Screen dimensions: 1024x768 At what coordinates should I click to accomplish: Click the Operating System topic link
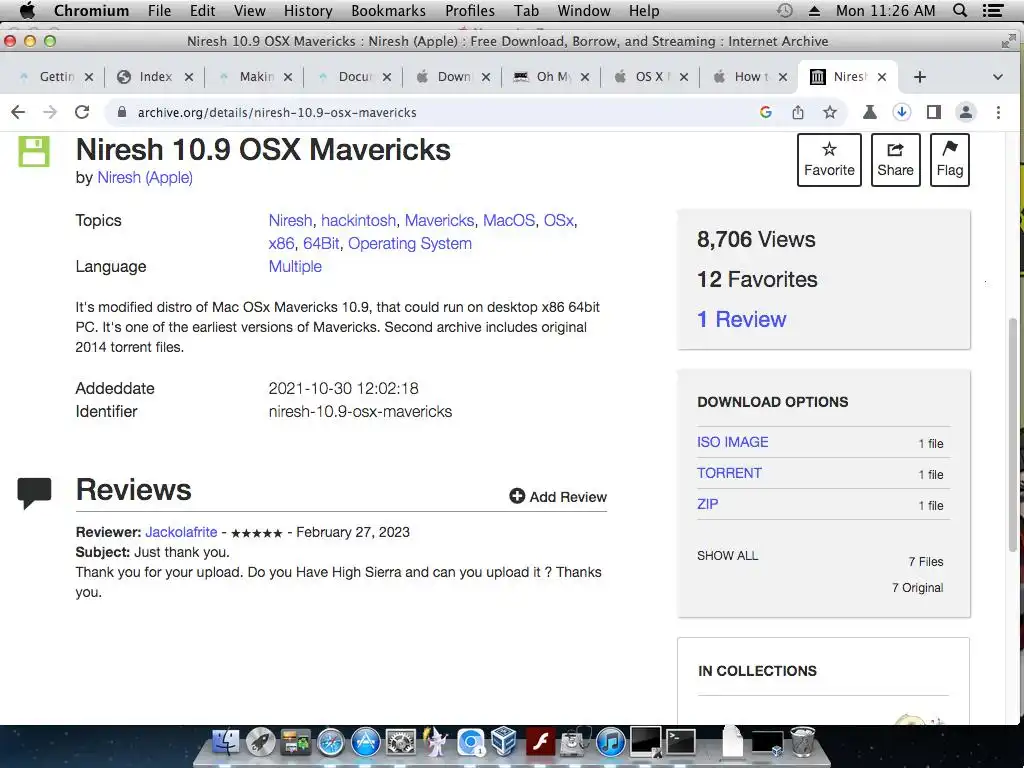point(409,244)
